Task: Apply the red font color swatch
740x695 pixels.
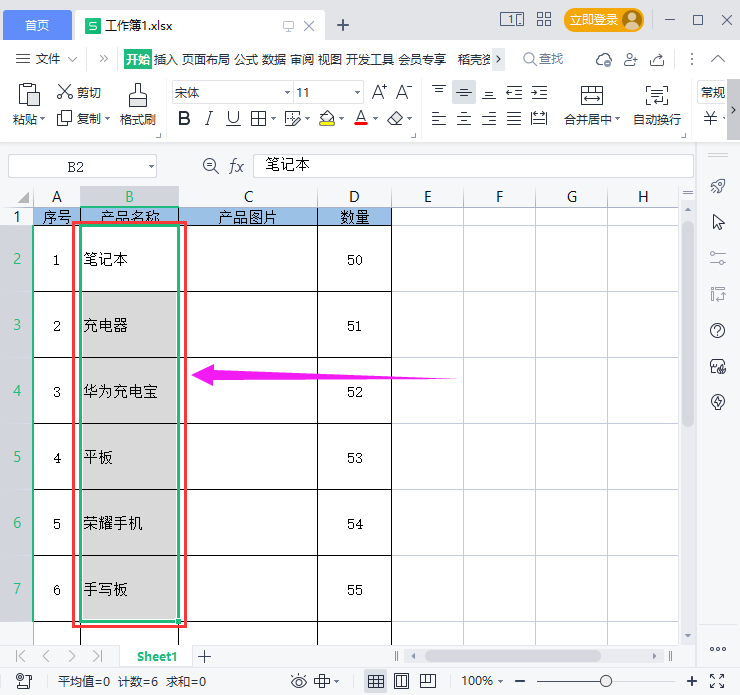Action: point(361,118)
